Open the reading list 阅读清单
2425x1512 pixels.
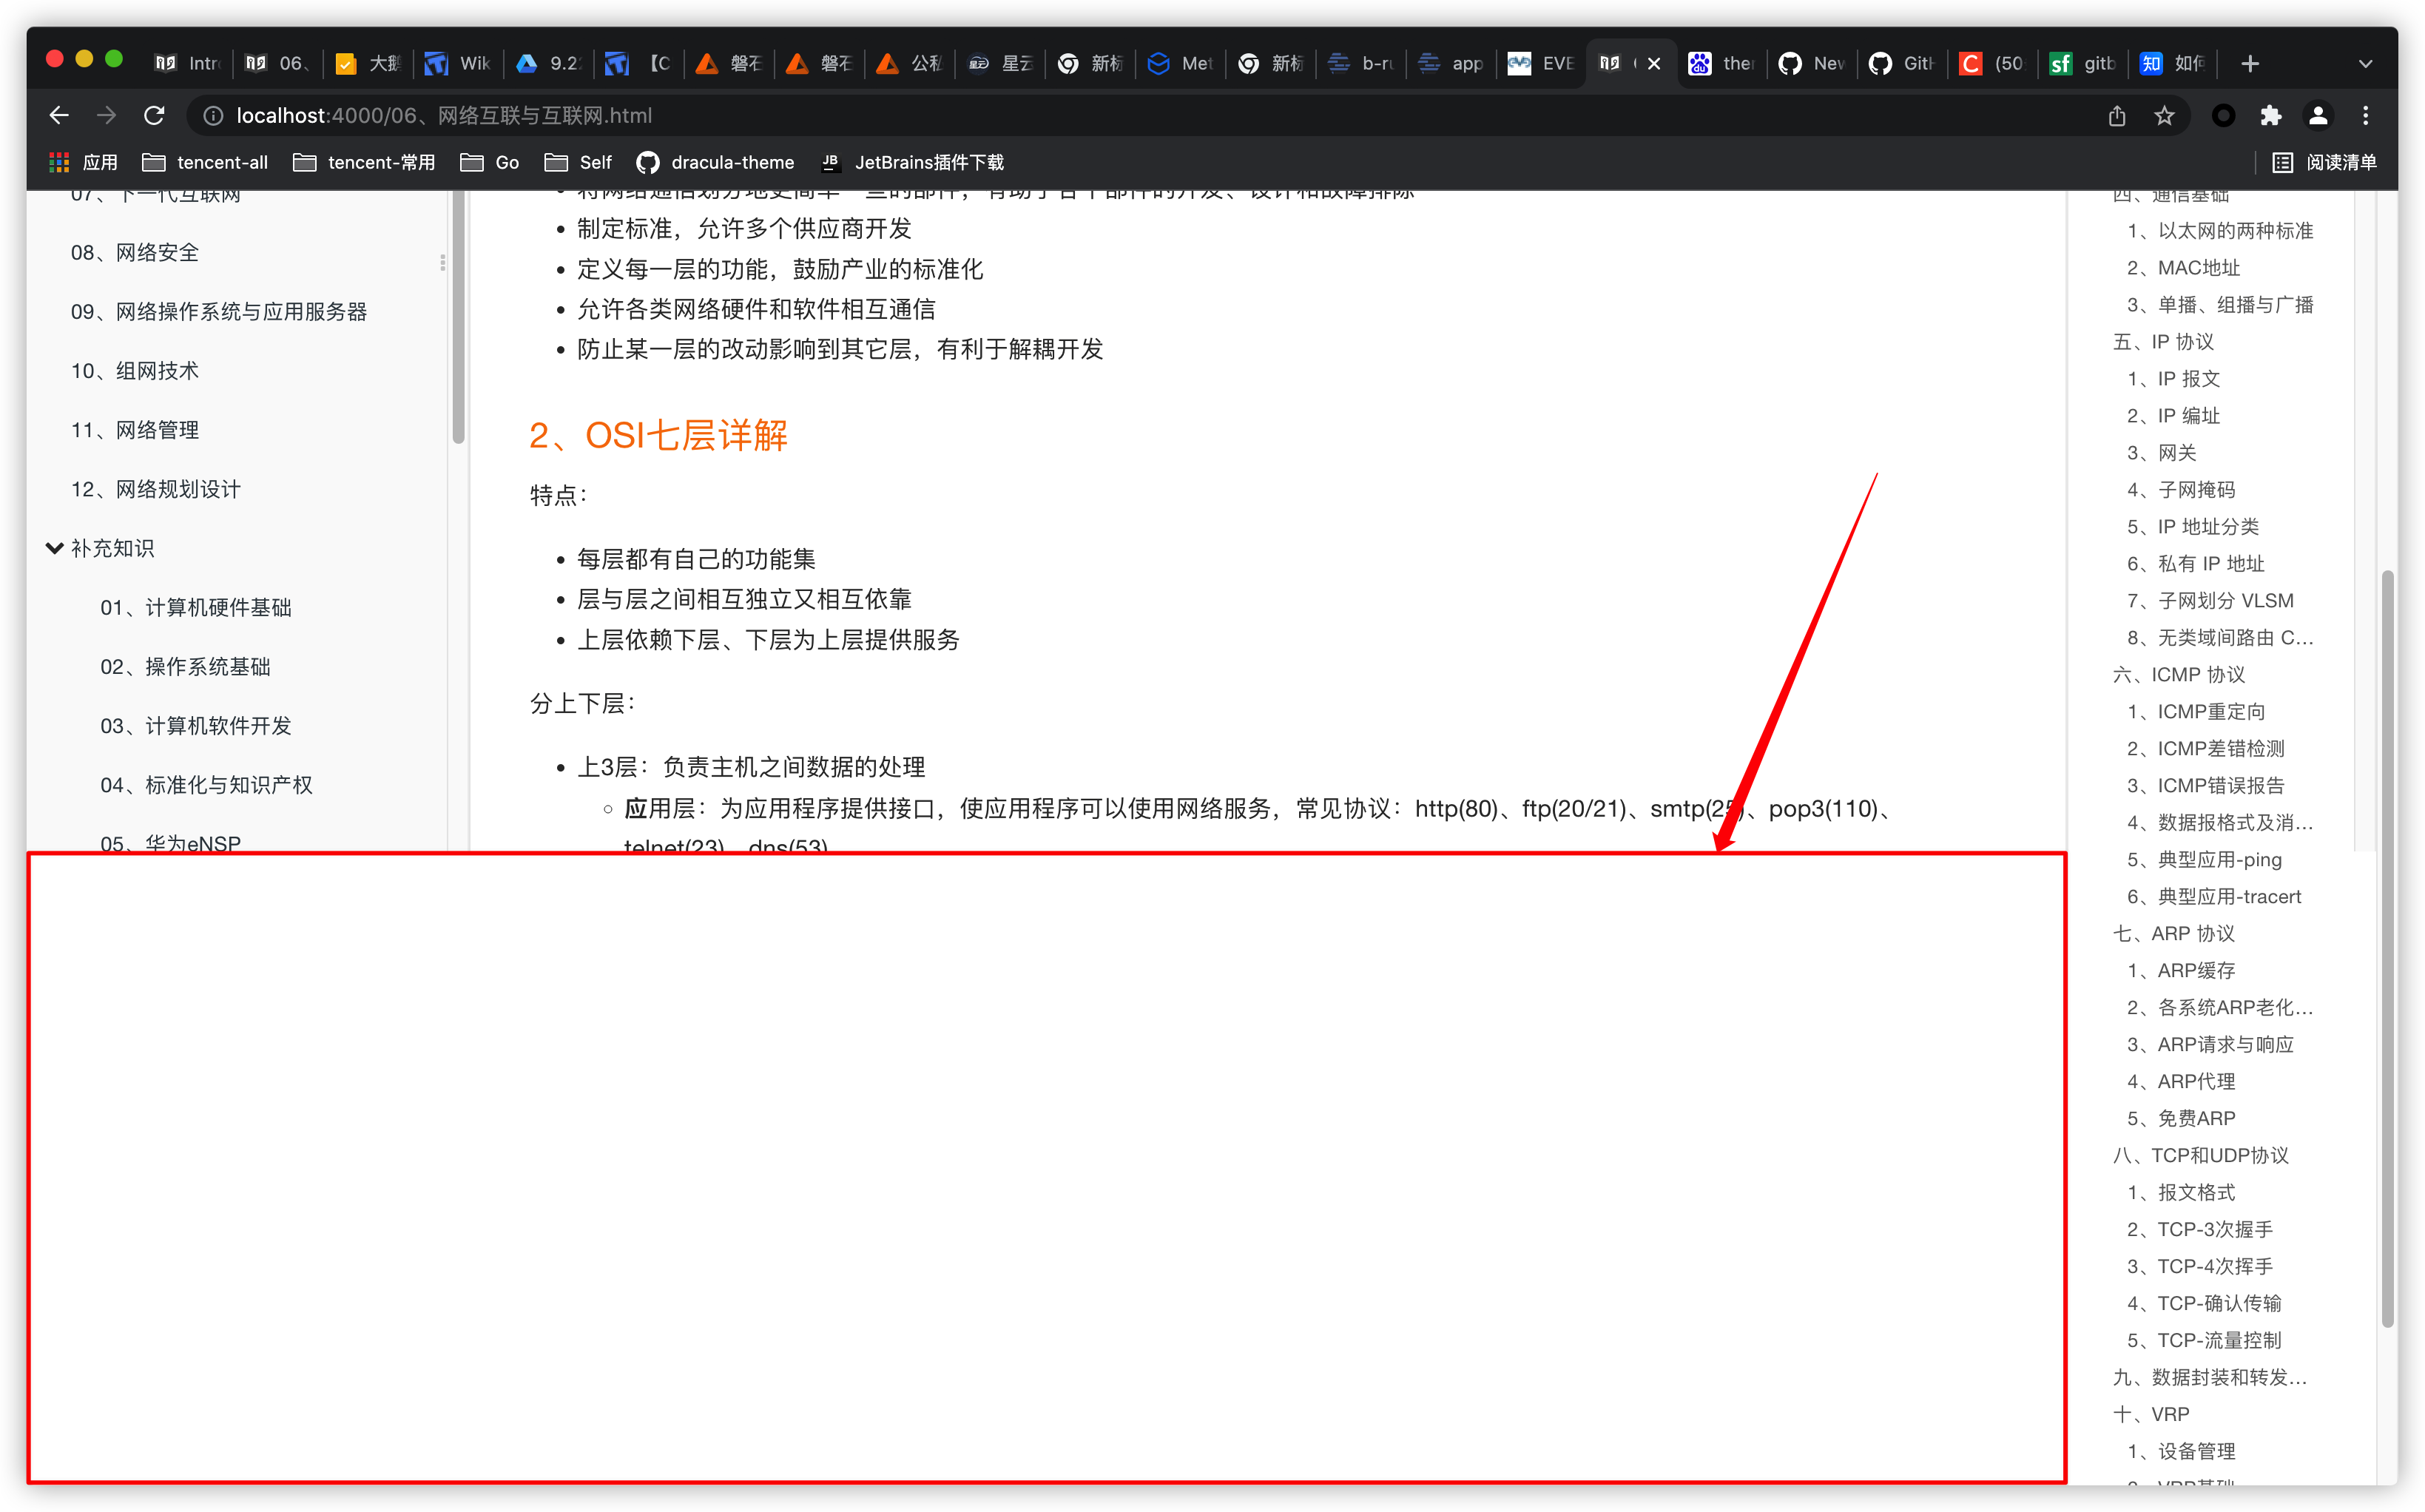click(2324, 162)
